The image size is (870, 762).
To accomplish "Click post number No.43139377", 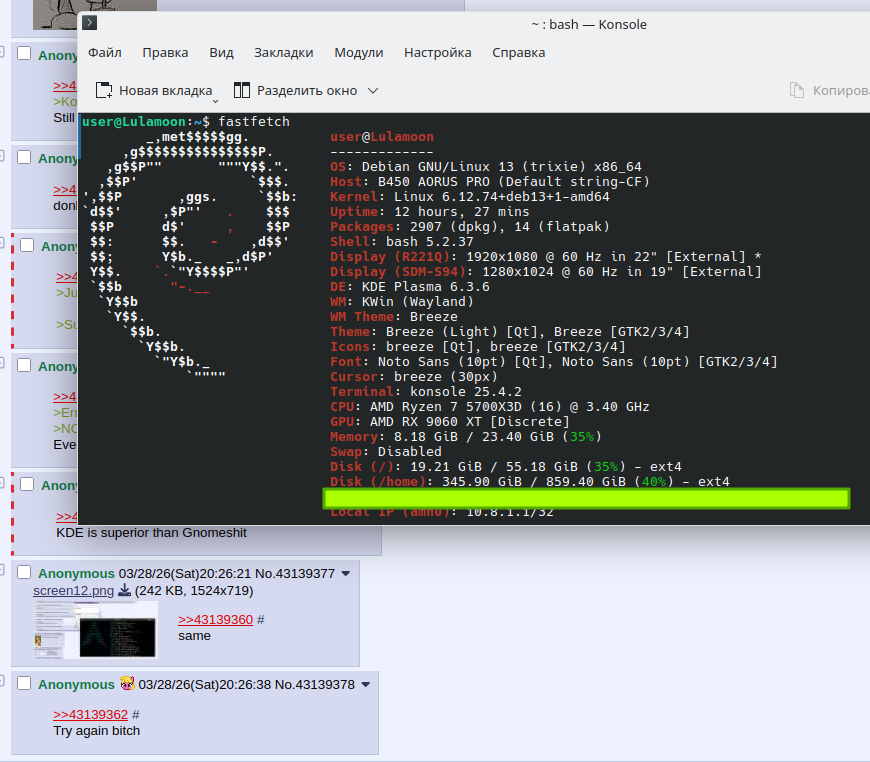I will tap(295, 573).
